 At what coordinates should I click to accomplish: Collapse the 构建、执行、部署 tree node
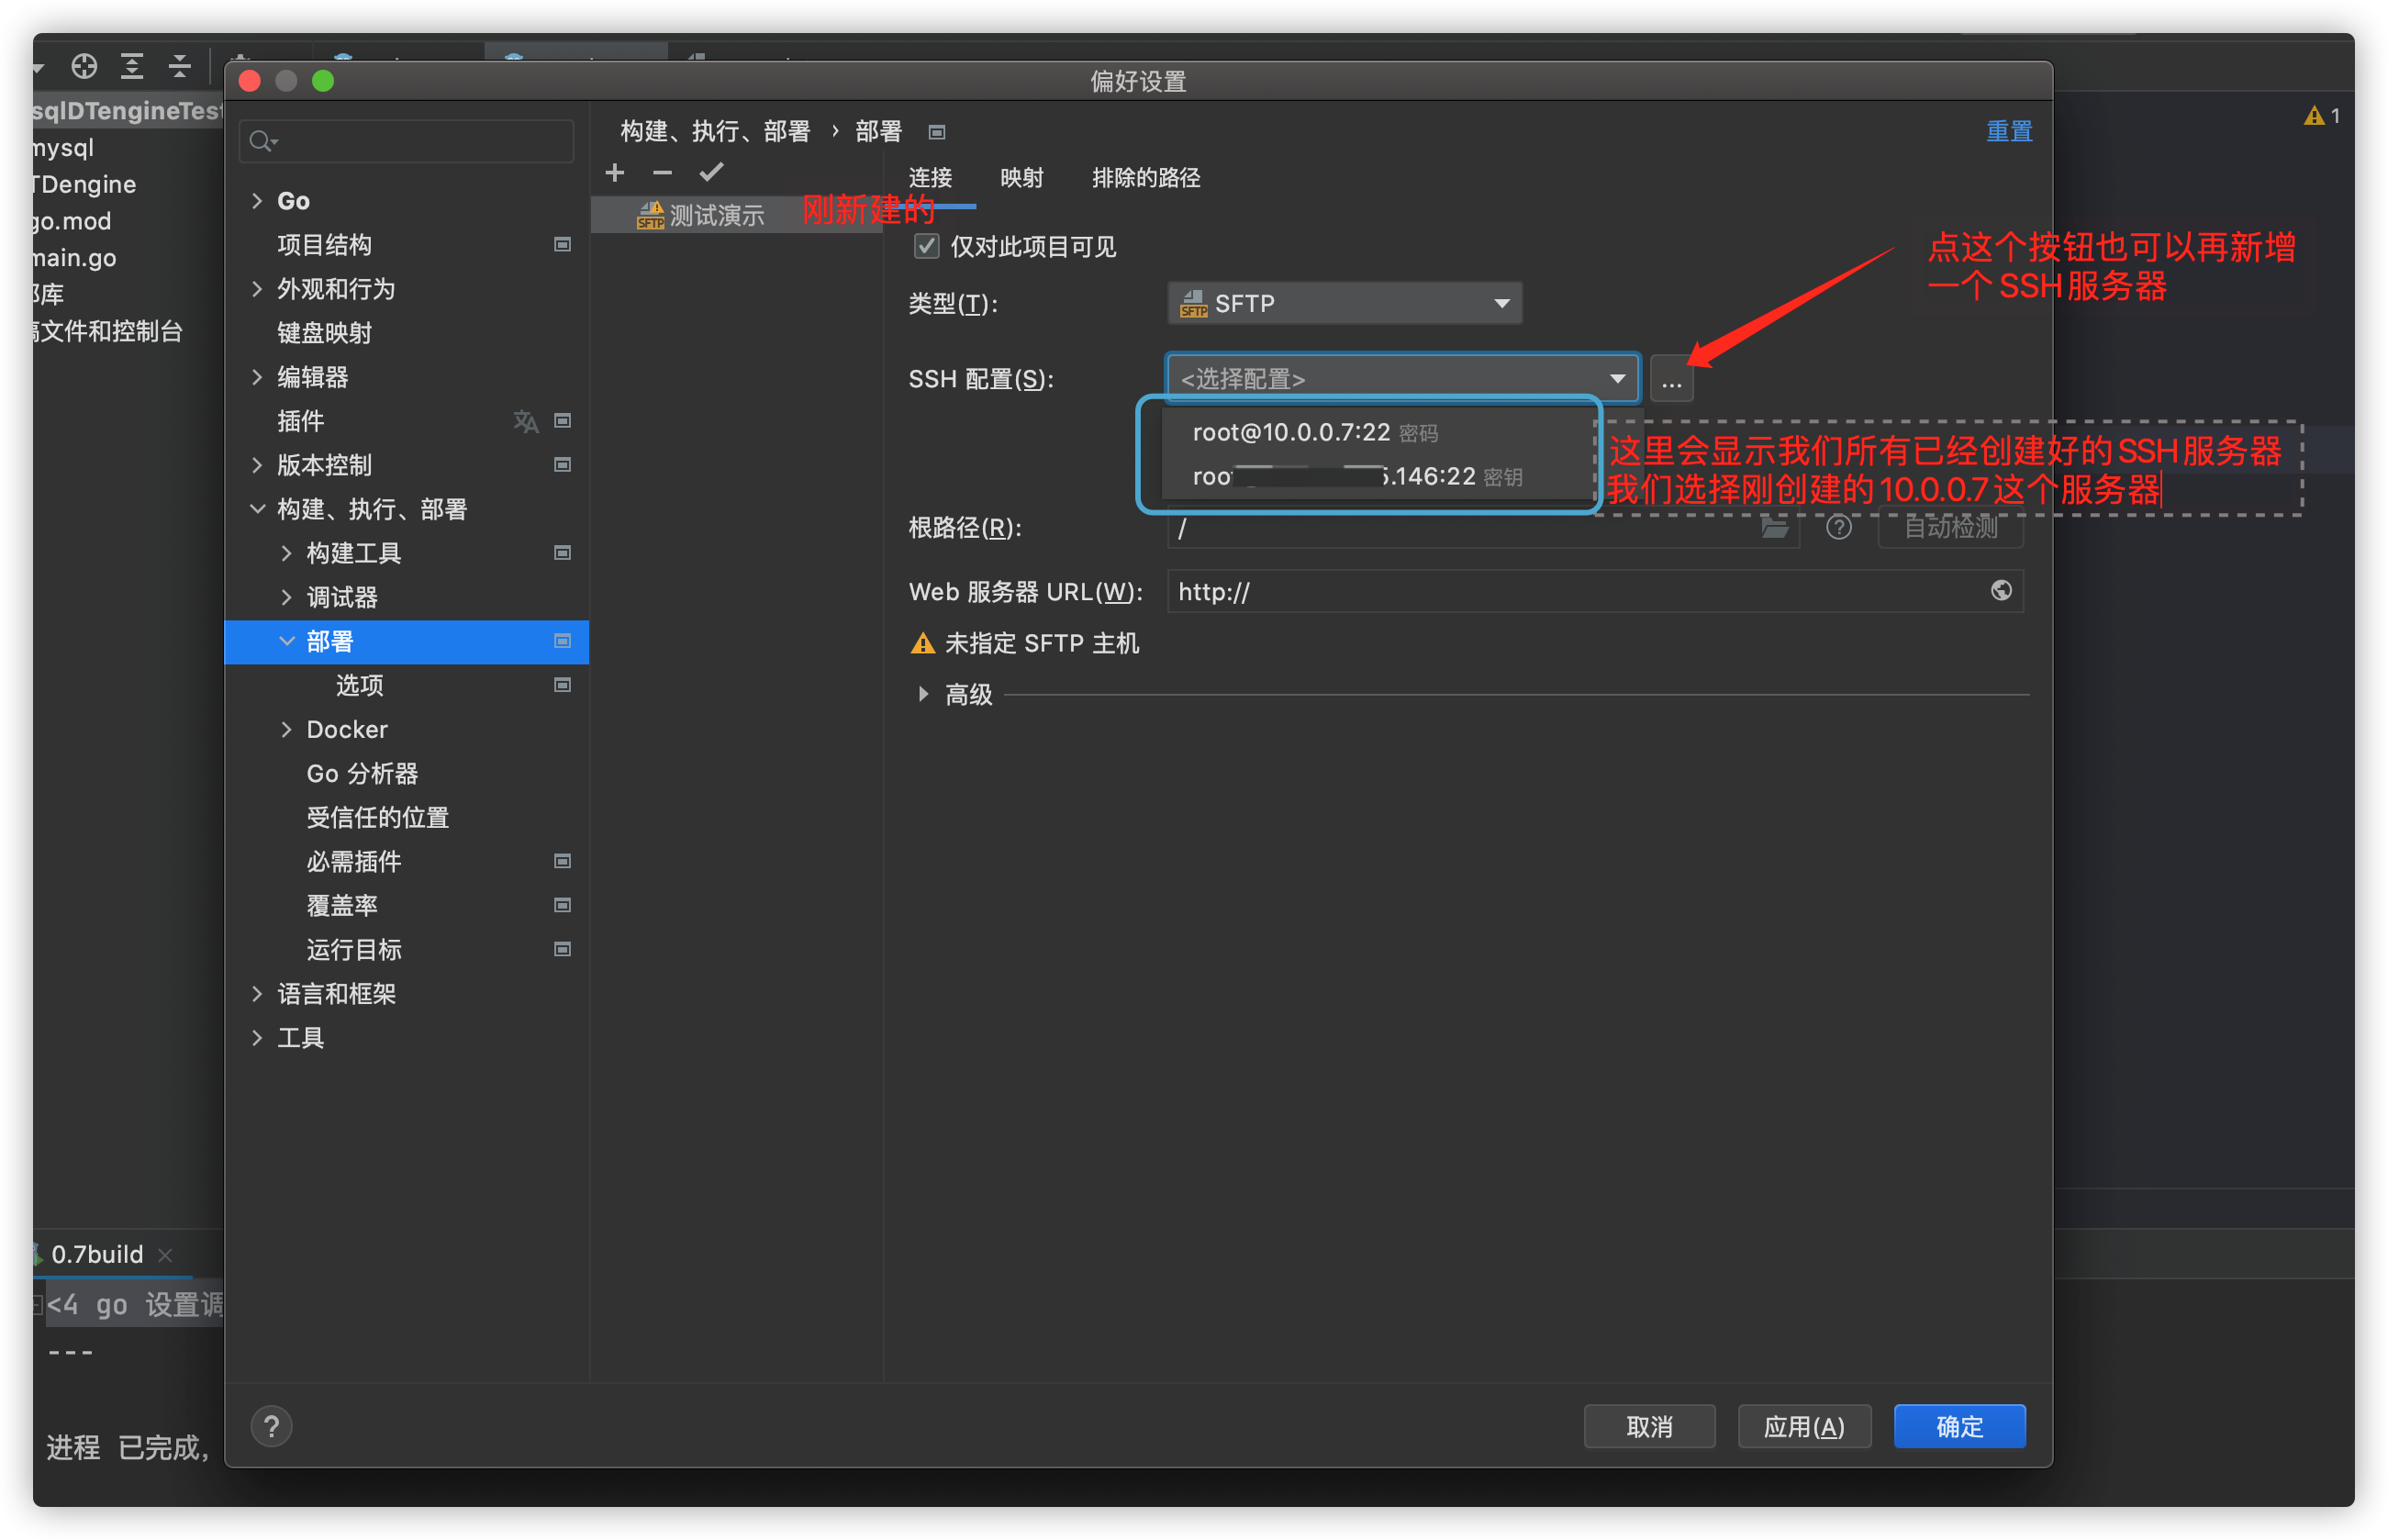pos(257,509)
